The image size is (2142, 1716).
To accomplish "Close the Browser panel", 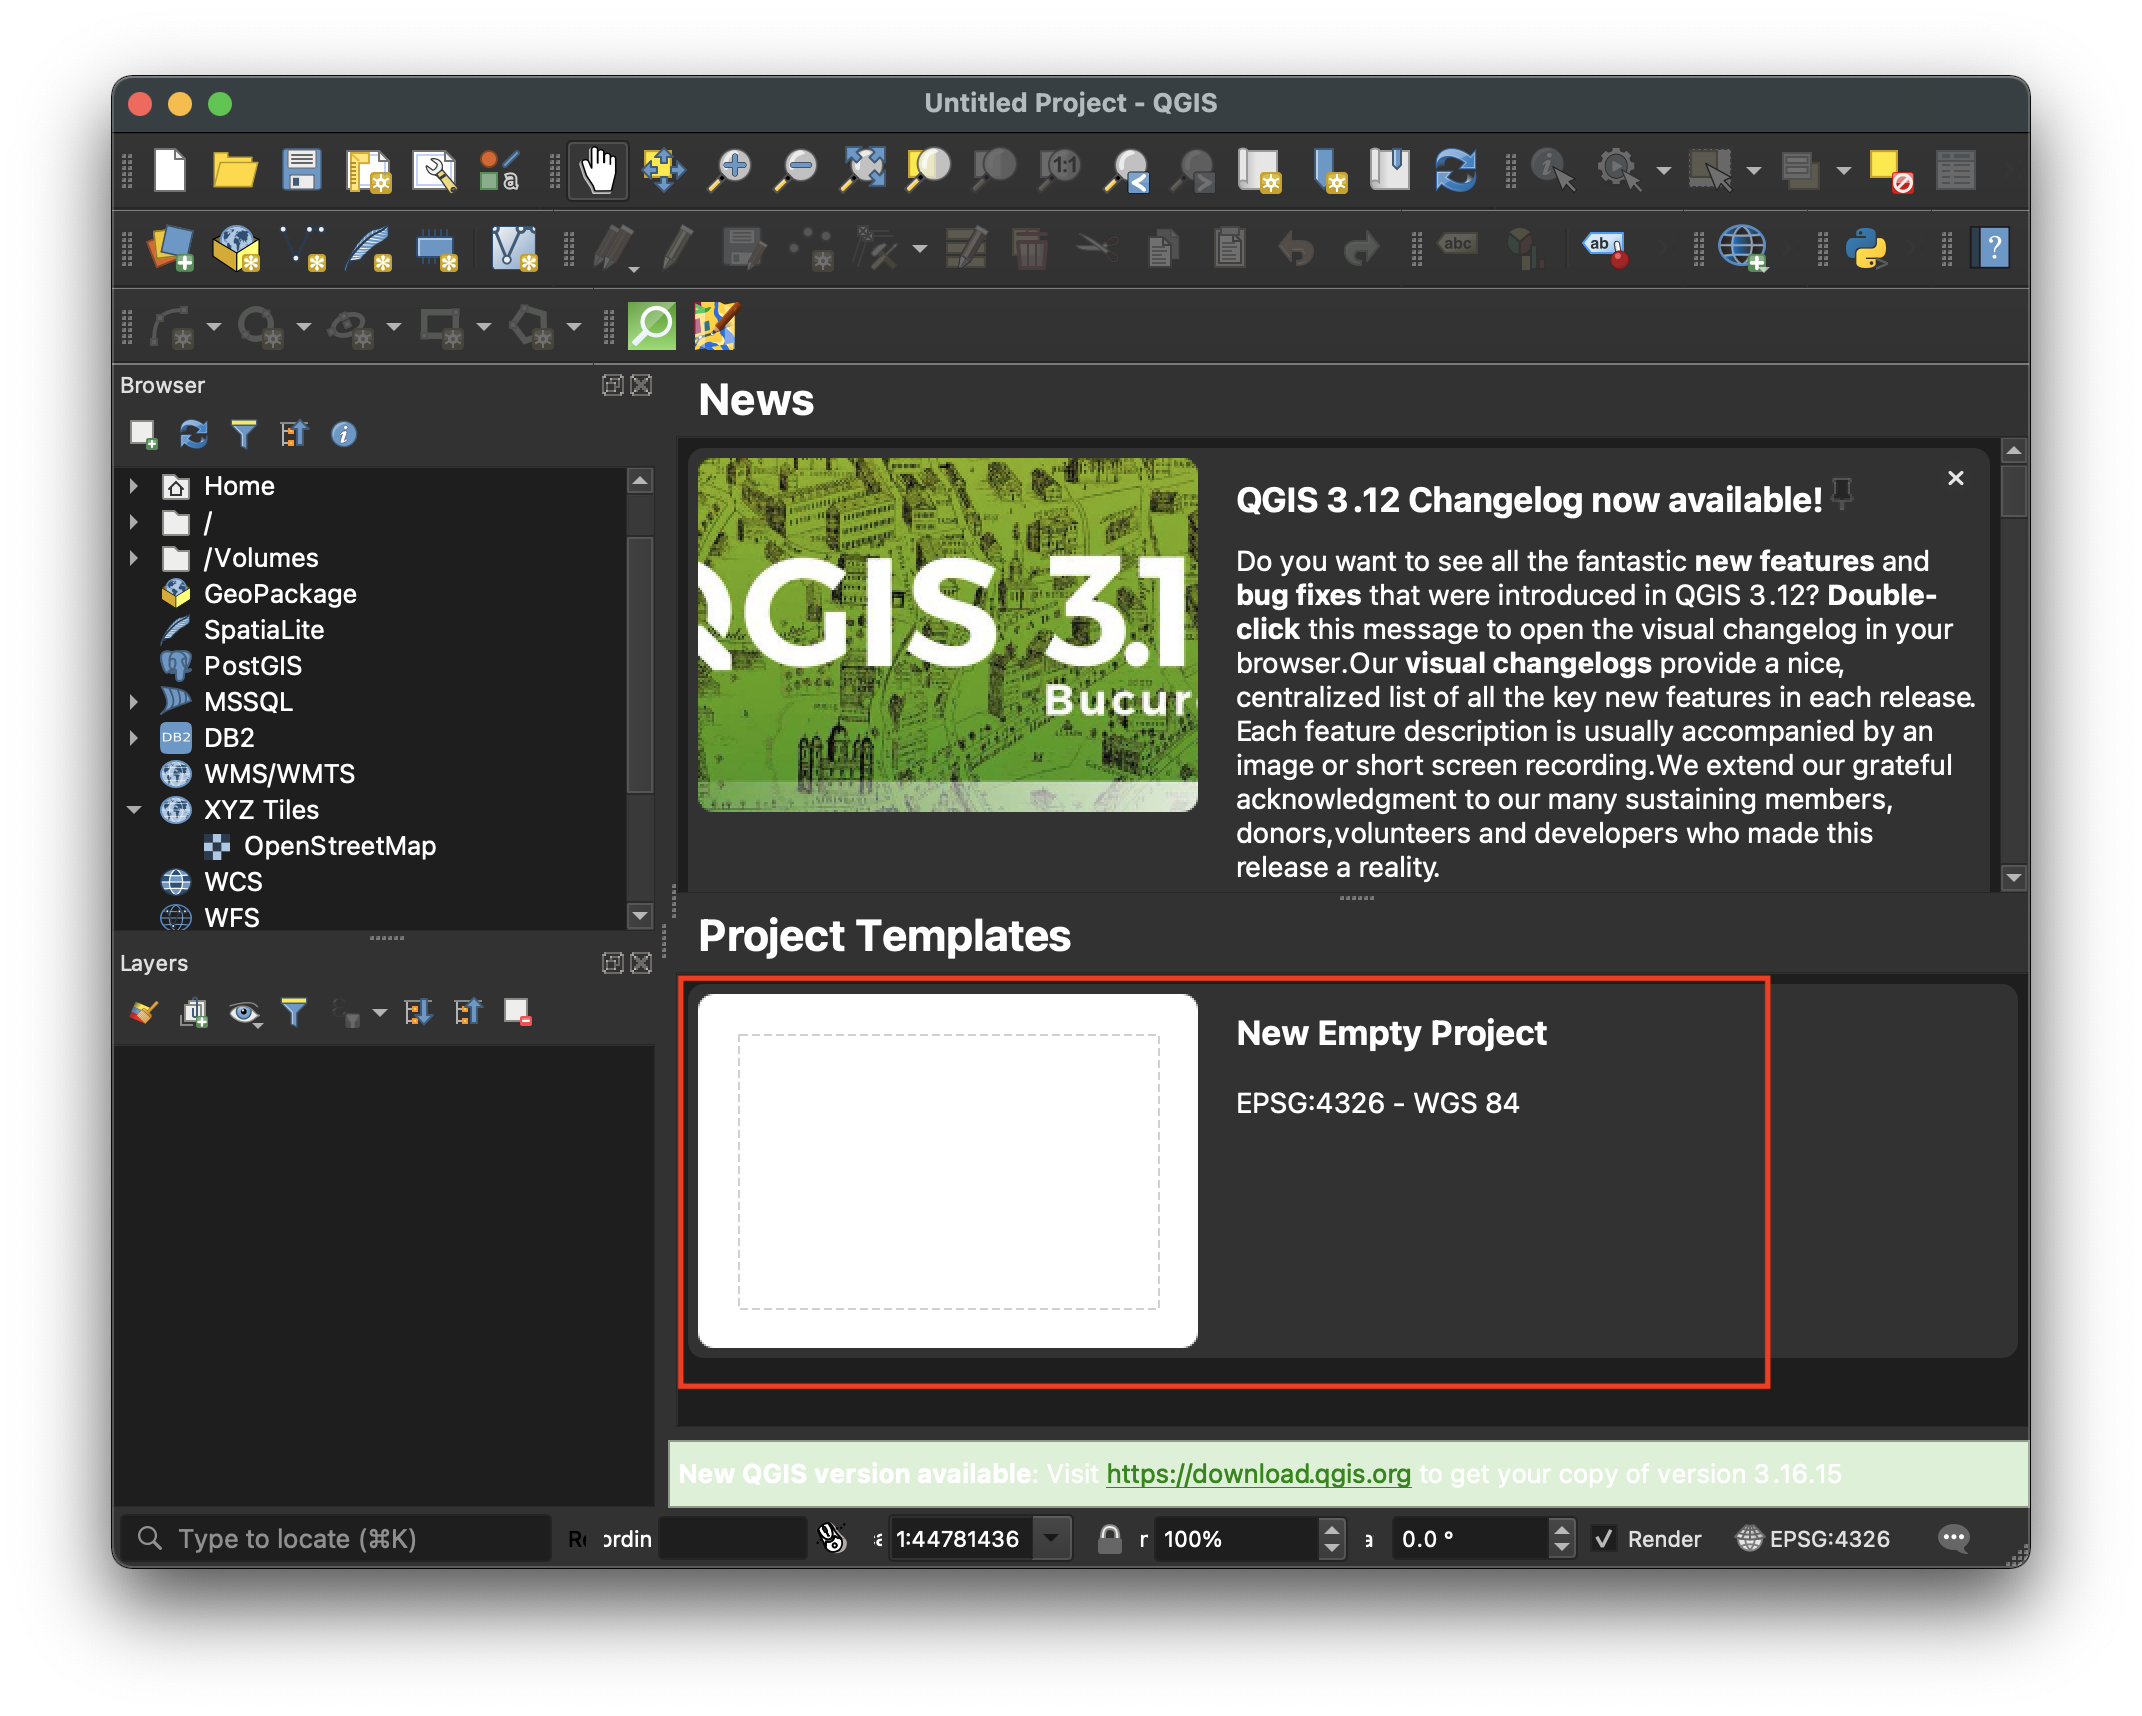I will [641, 385].
